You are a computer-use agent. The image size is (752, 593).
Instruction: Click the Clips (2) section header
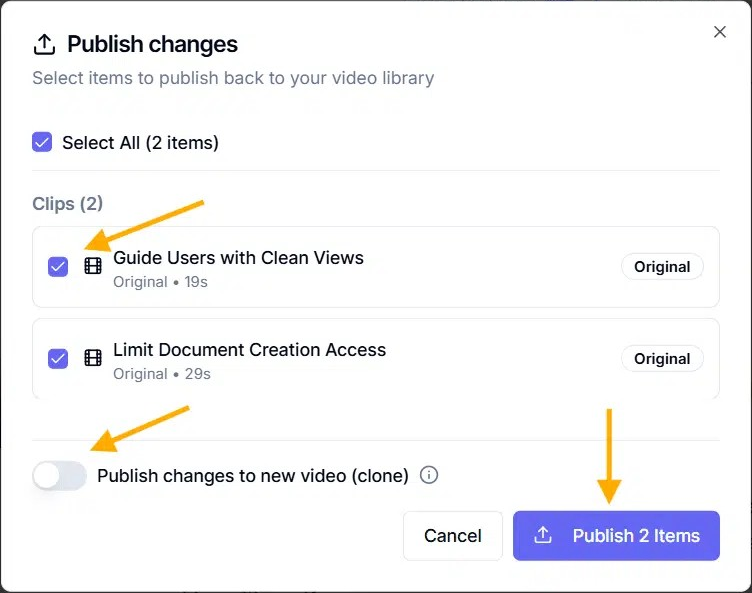[x=67, y=204]
